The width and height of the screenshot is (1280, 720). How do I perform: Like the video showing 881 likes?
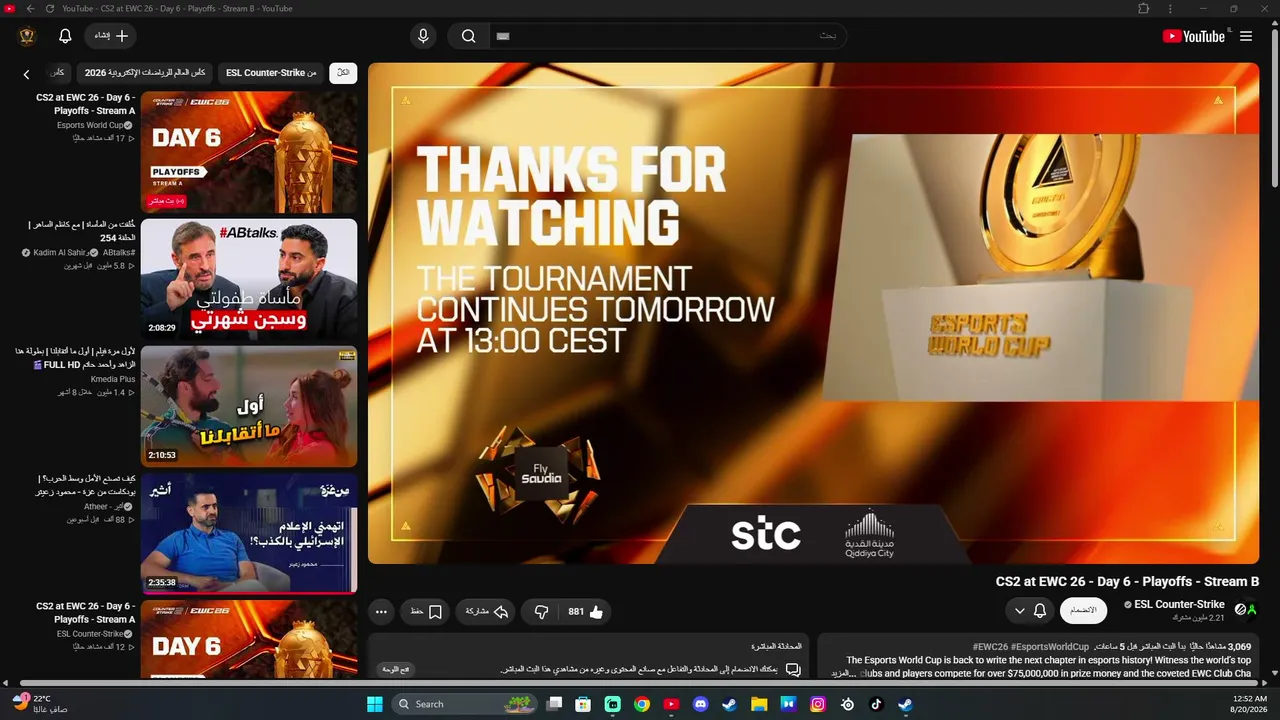click(586, 612)
